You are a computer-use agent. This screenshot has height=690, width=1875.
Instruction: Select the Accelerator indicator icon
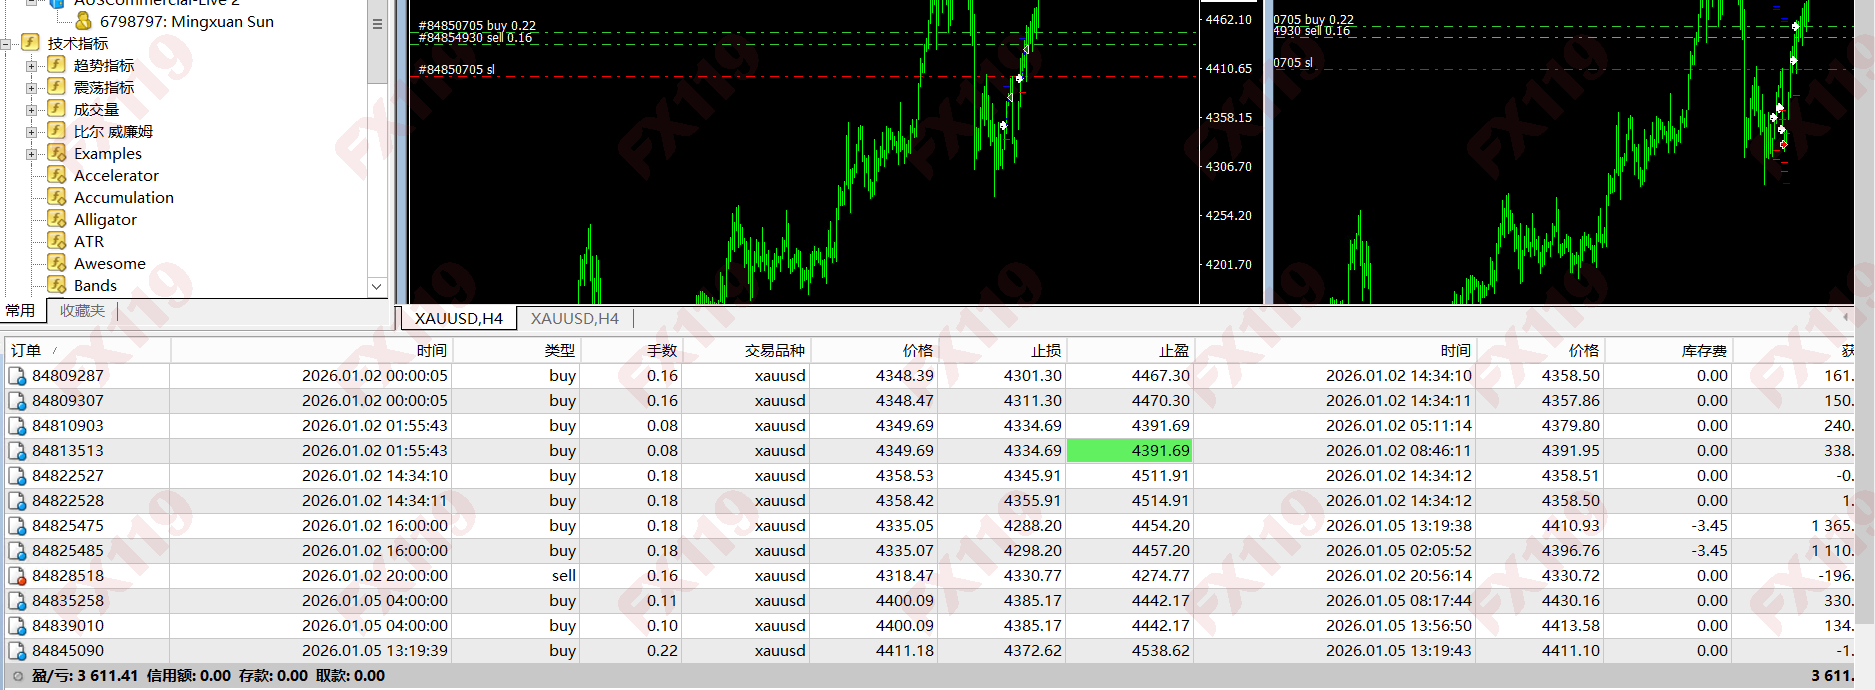click(57, 175)
